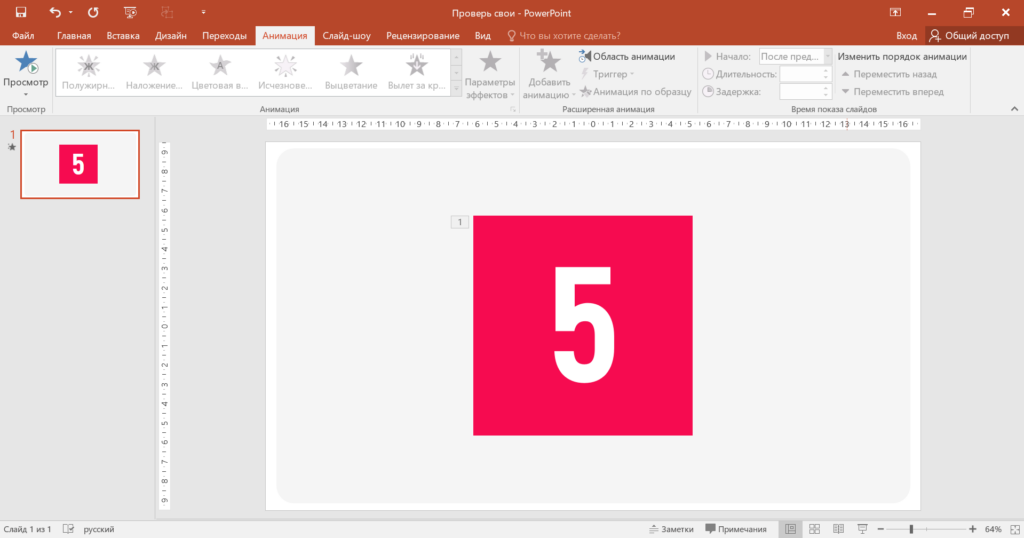
Task: Click the Undo arrow icon
Action: point(55,12)
